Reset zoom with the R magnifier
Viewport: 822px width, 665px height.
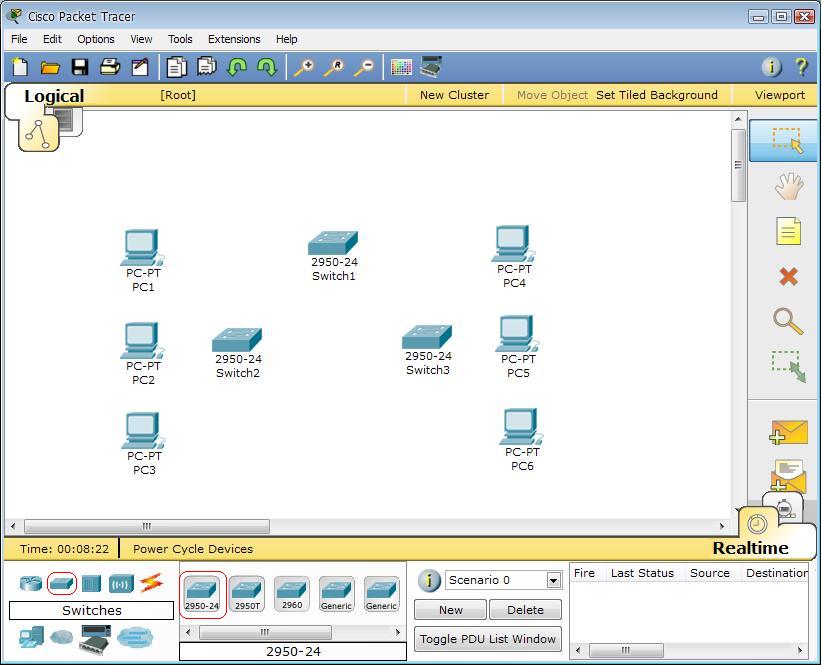pyautogui.click(x=334, y=67)
